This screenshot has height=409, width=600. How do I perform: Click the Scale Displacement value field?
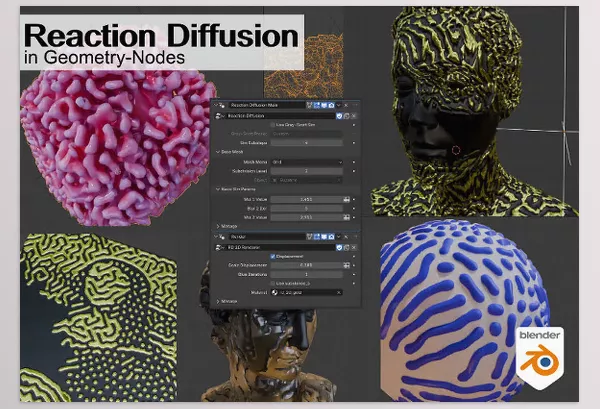[x=307, y=265]
